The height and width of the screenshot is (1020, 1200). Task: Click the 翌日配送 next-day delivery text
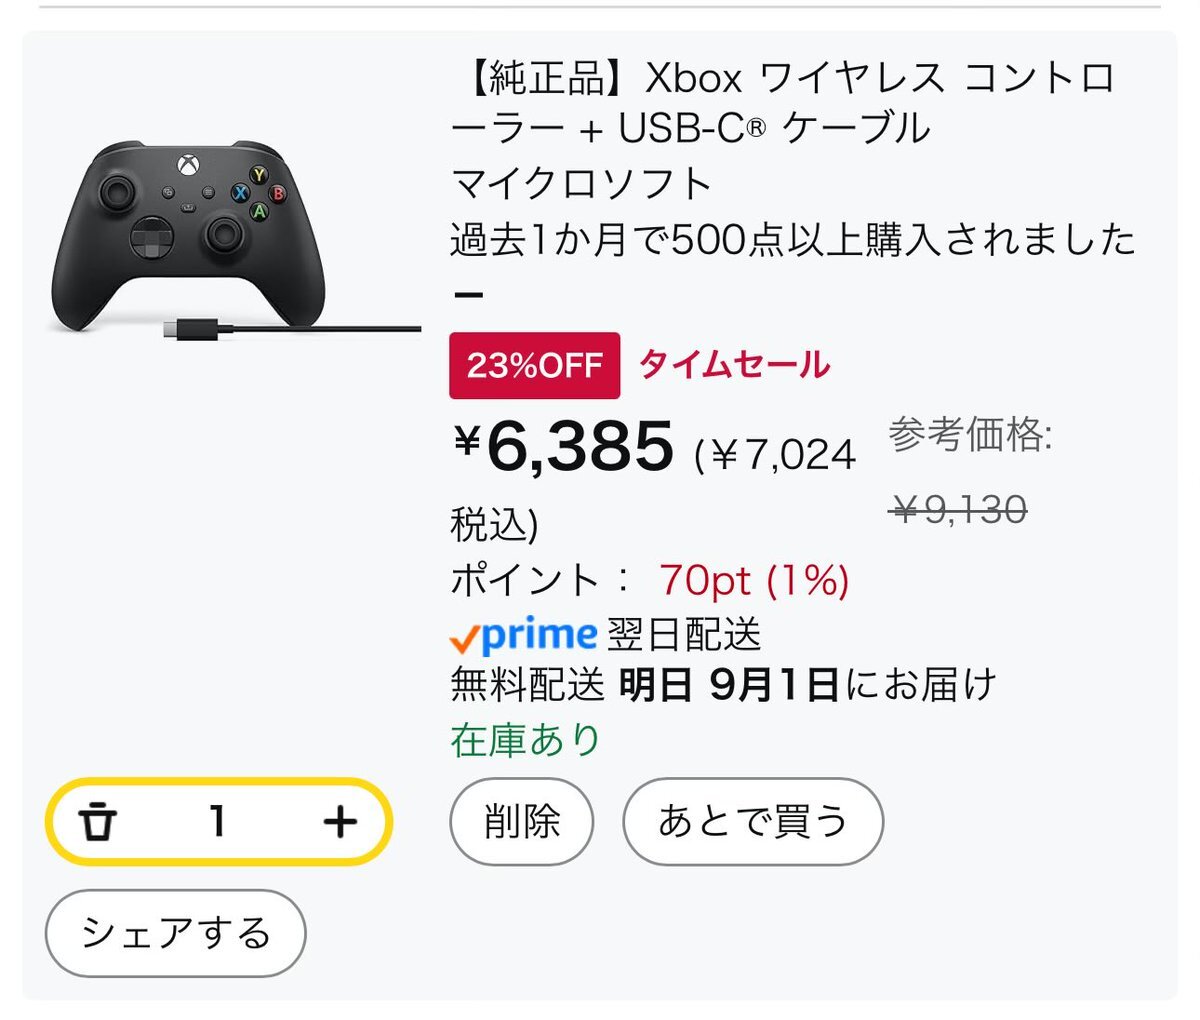tap(684, 635)
